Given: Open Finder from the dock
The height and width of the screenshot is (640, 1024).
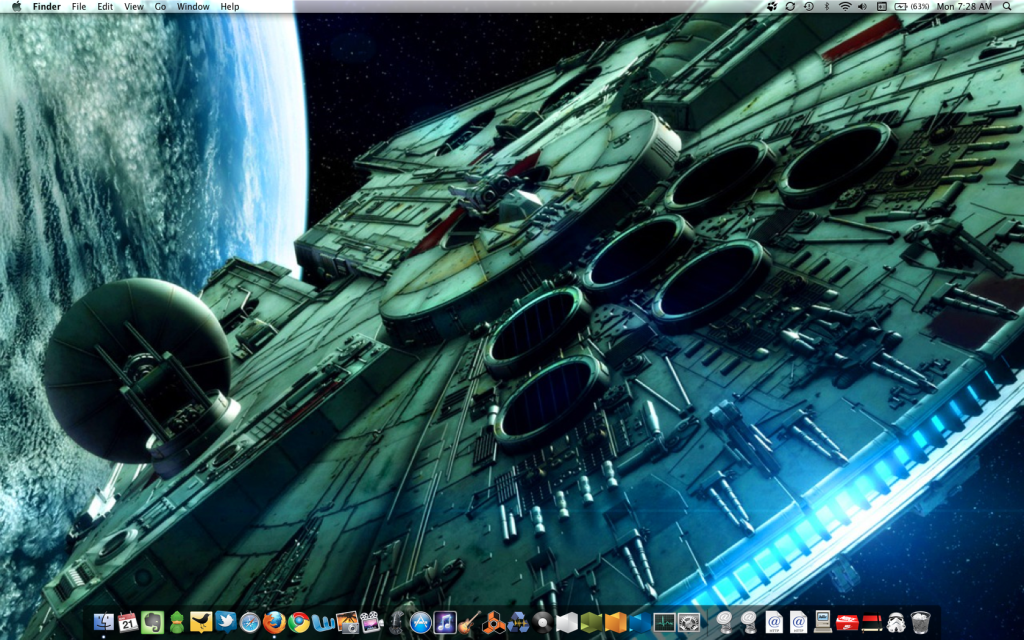Looking at the screenshot, I should [x=104, y=622].
